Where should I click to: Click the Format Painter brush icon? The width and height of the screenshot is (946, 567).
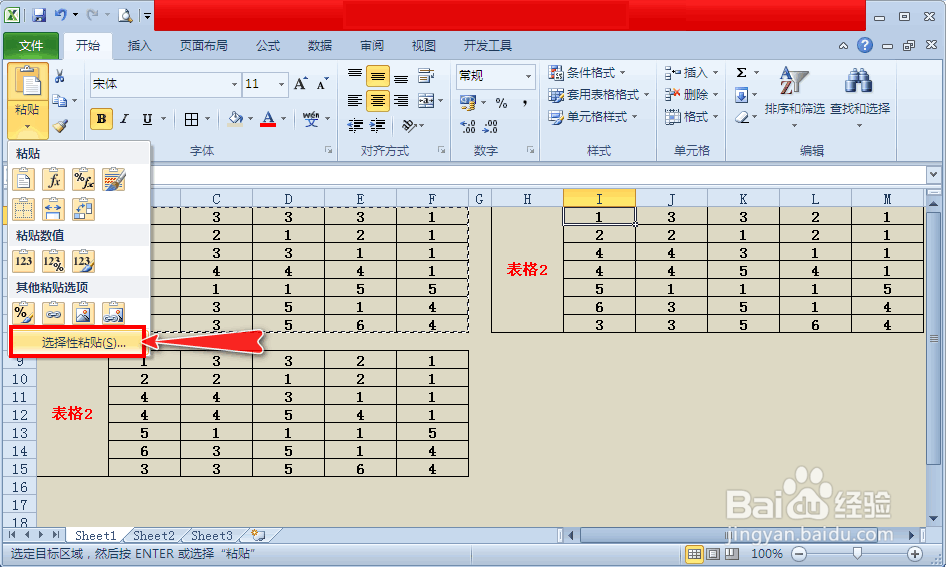point(60,125)
